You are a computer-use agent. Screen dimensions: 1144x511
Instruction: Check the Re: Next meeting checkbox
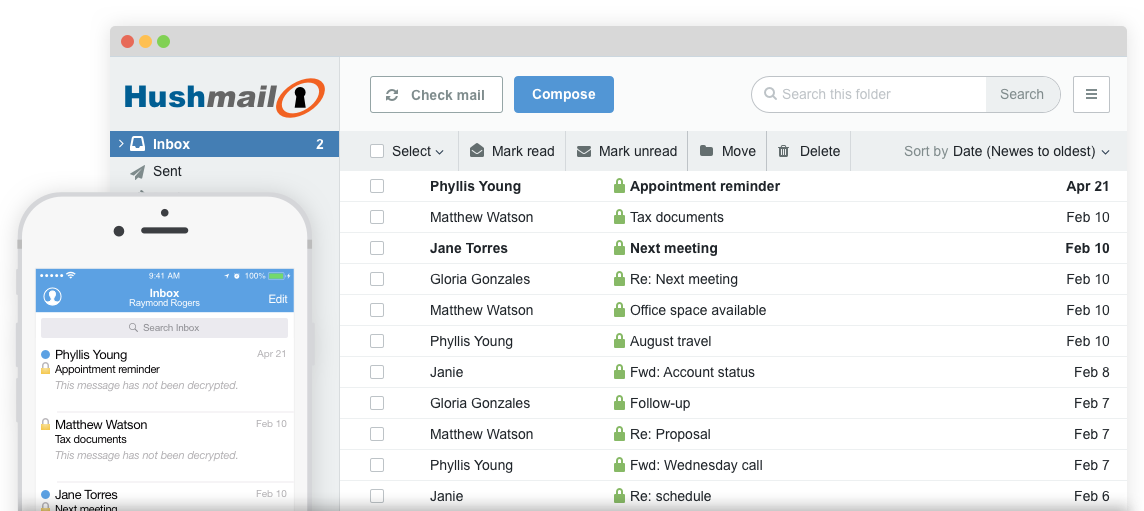pyautogui.click(x=376, y=279)
